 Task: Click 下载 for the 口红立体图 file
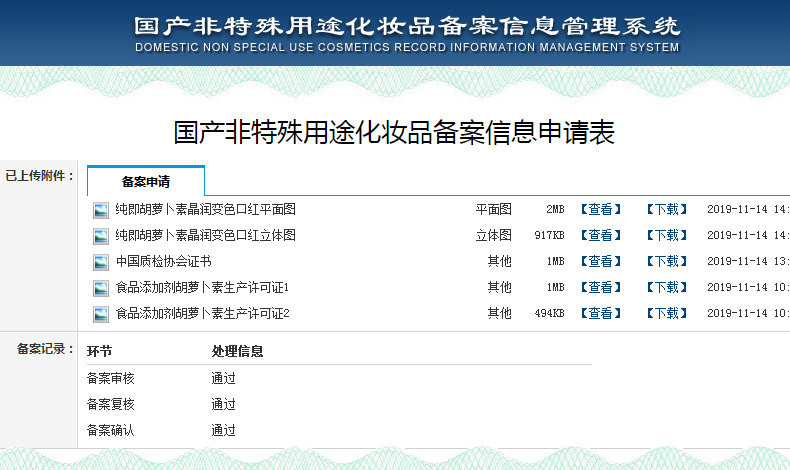667,235
